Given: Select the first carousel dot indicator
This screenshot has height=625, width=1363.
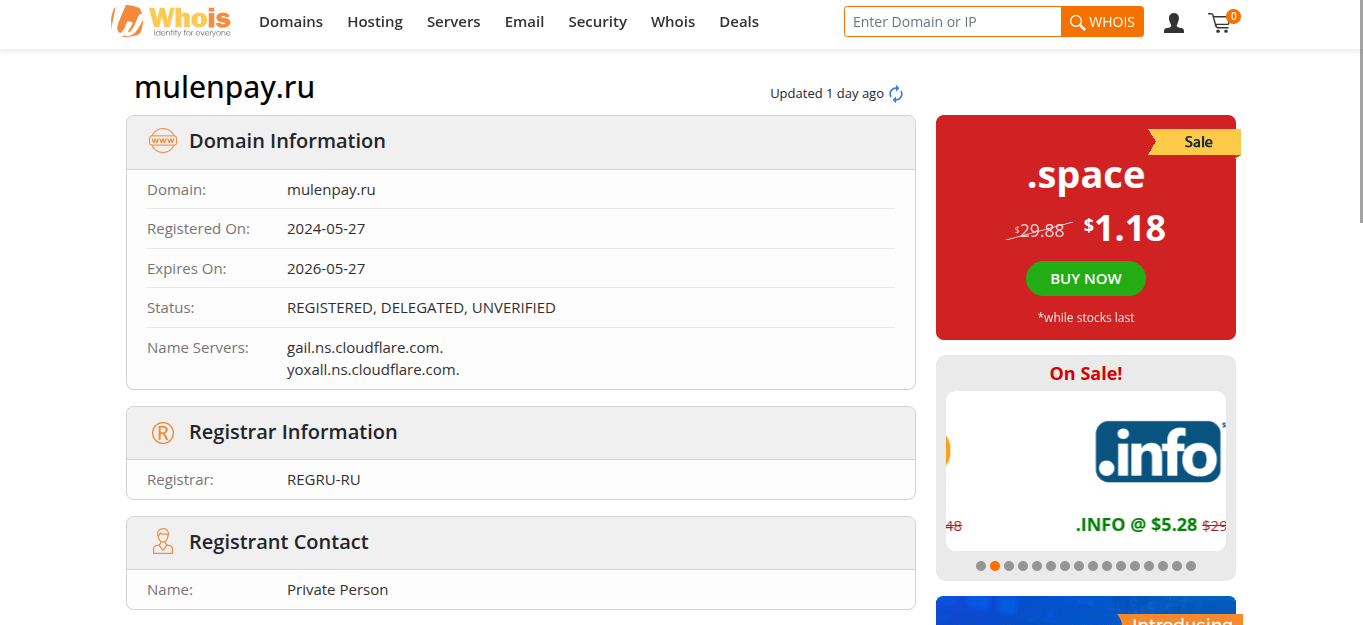Looking at the screenshot, I should (981, 566).
